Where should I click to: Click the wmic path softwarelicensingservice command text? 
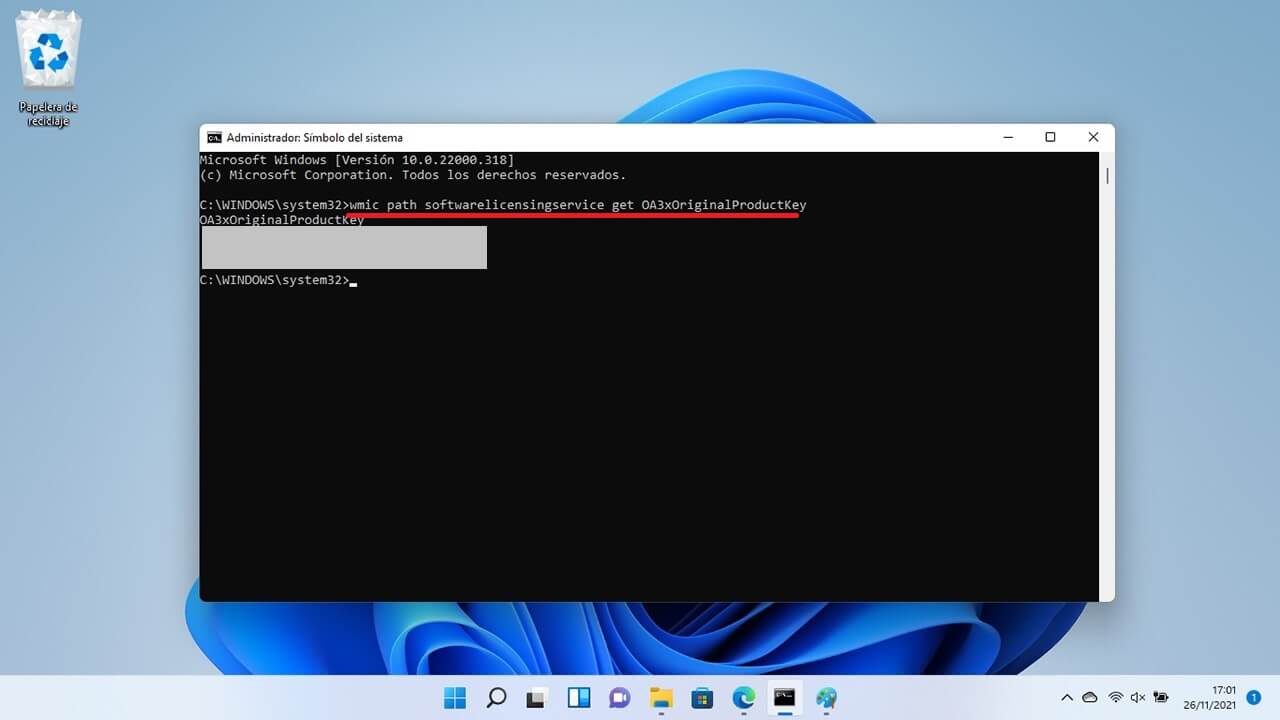pyautogui.click(x=578, y=205)
